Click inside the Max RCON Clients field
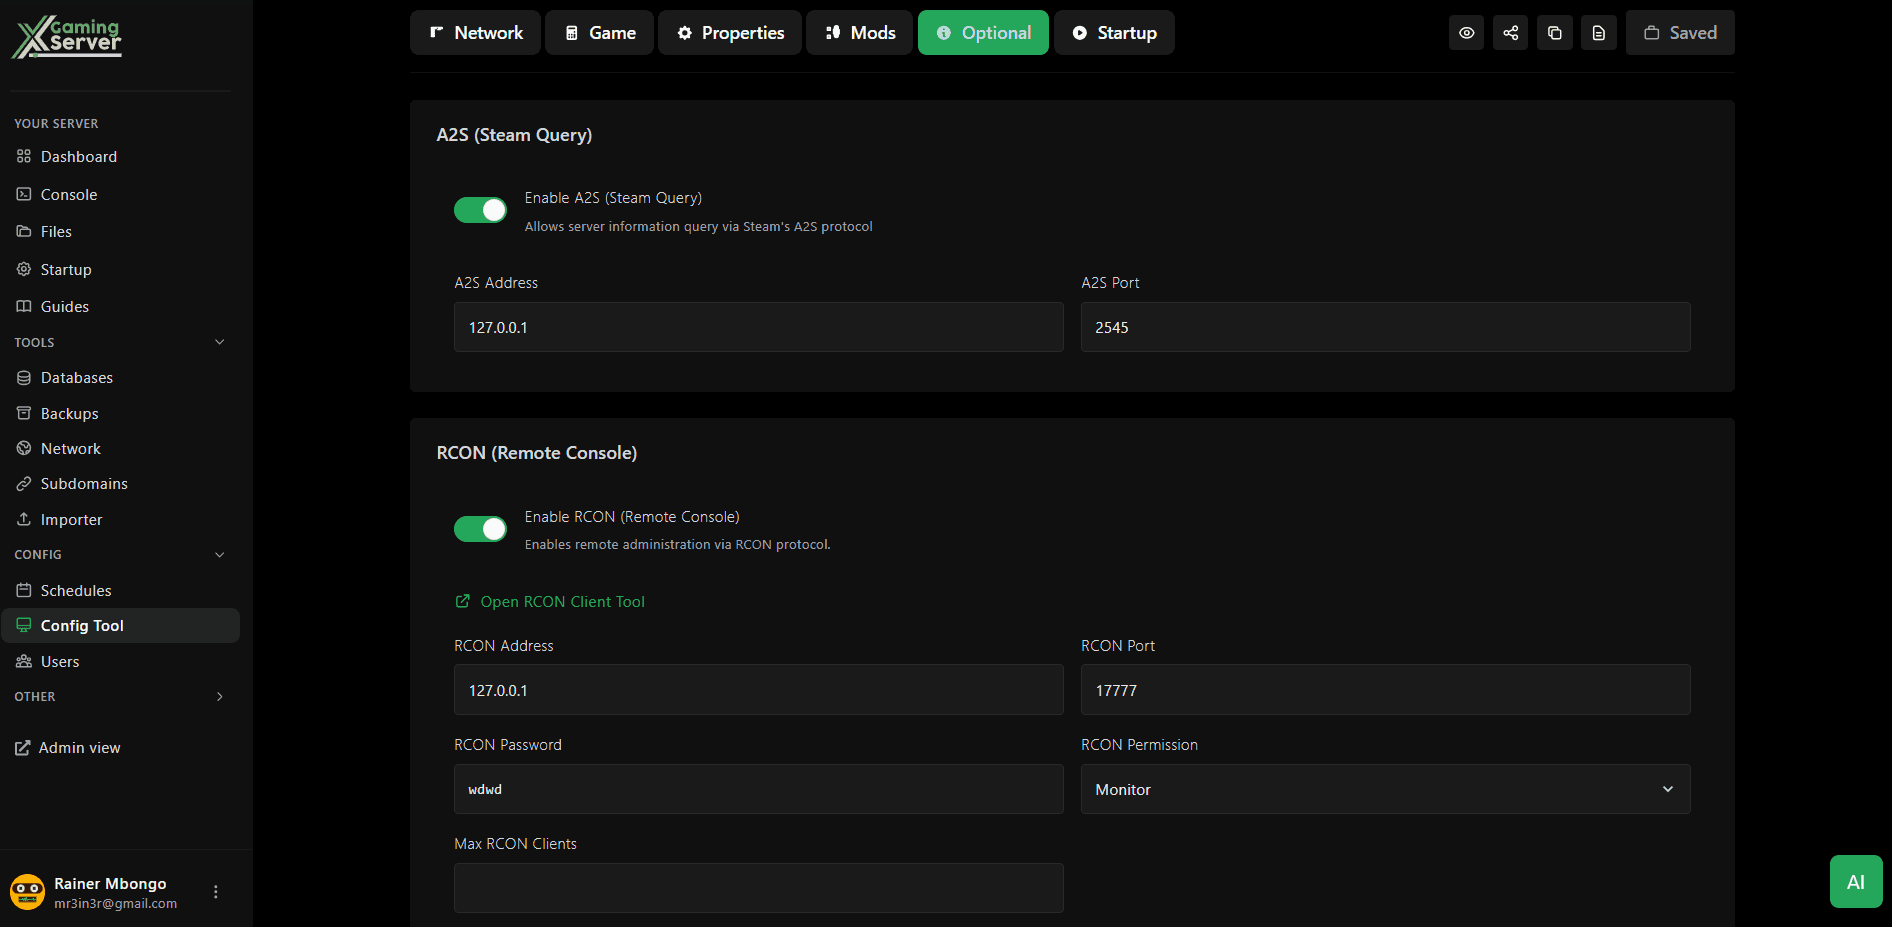Image resolution: width=1892 pixels, height=927 pixels. [757, 888]
